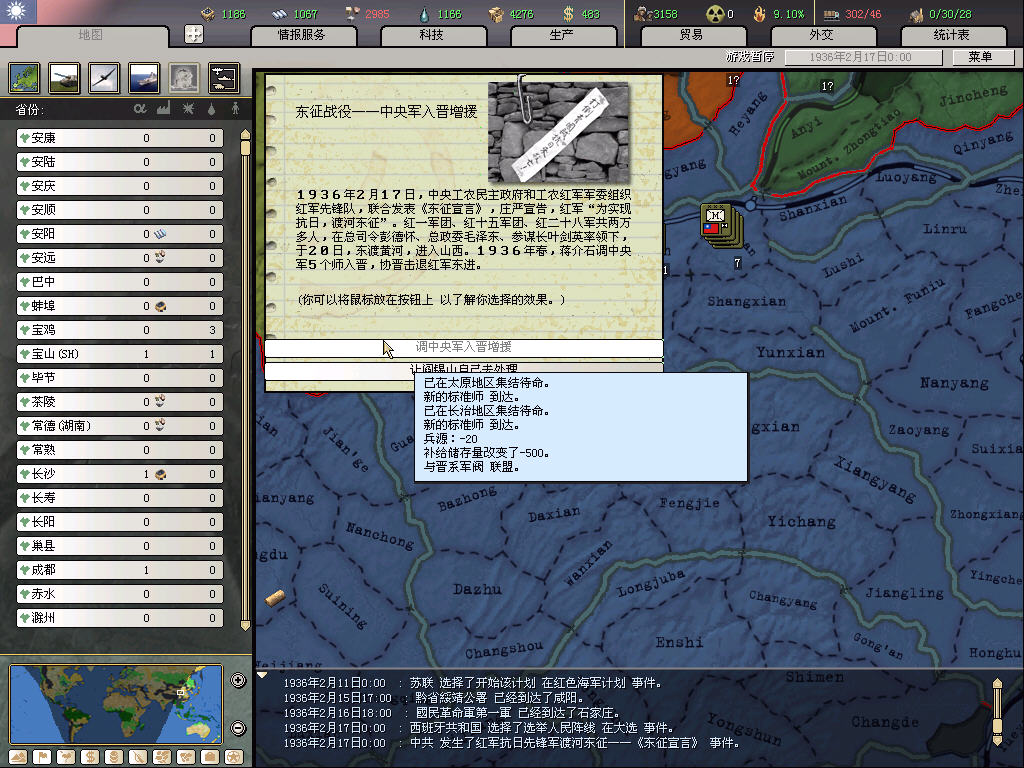This screenshot has width=1024, height=768.
Task: Toggle the economic dollar map mode
Action: pyautogui.click(x=88, y=756)
